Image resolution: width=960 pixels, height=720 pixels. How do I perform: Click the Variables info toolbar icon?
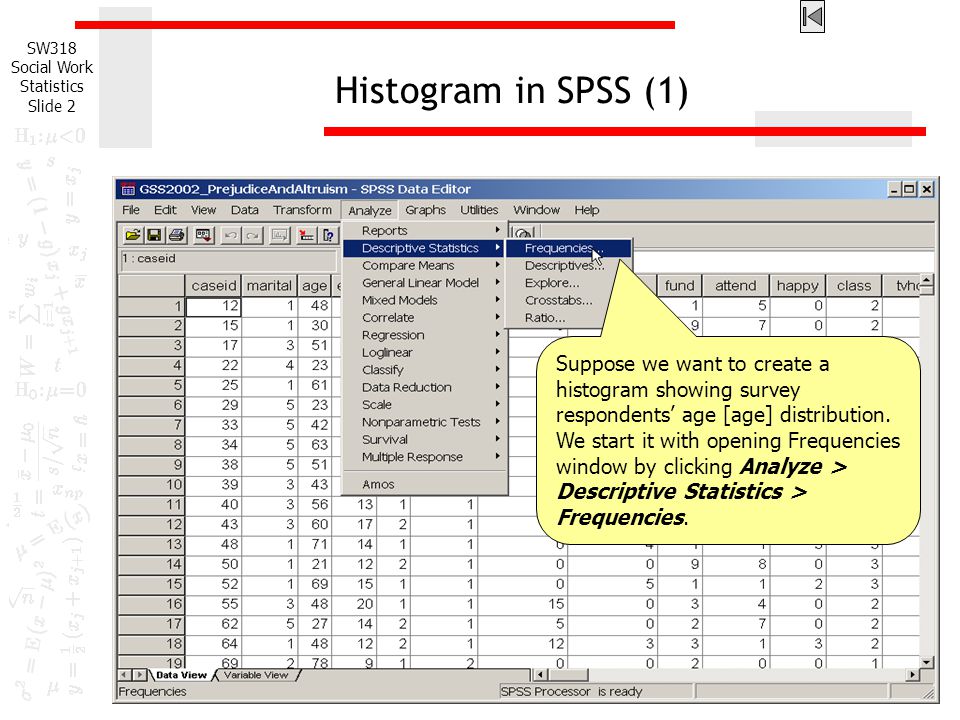pos(328,235)
